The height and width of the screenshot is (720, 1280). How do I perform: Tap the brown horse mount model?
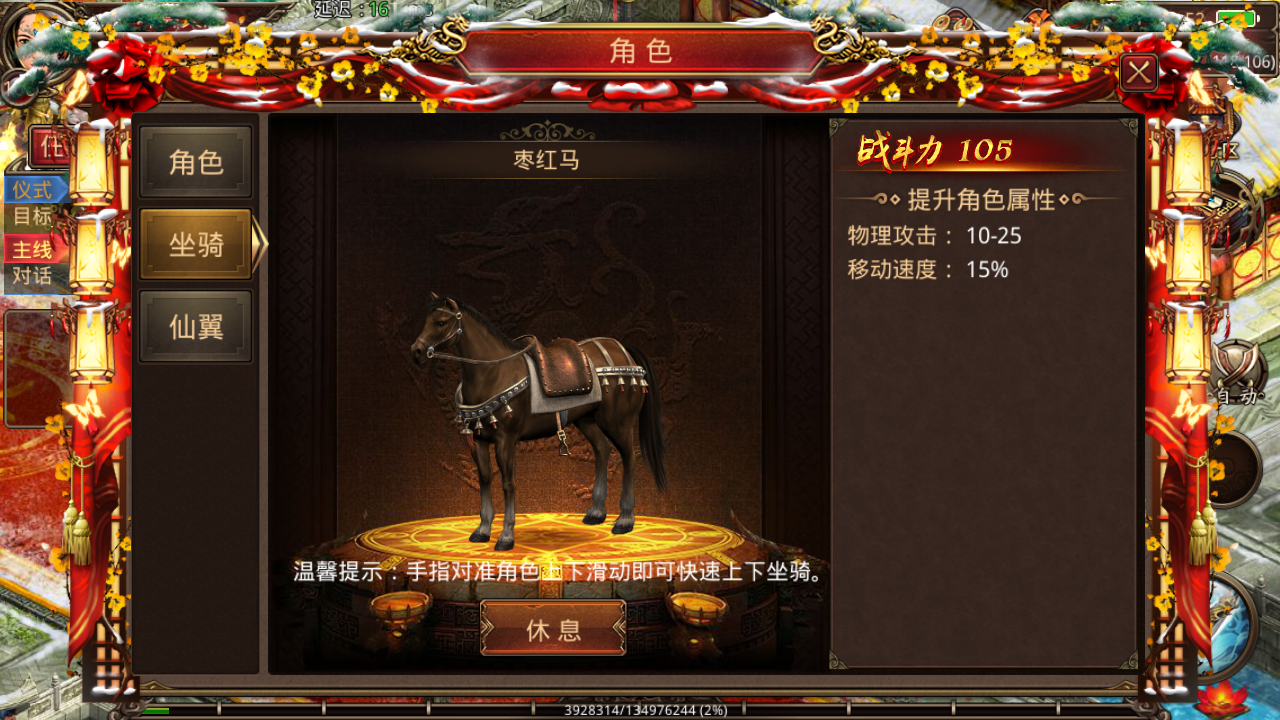[537, 417]
